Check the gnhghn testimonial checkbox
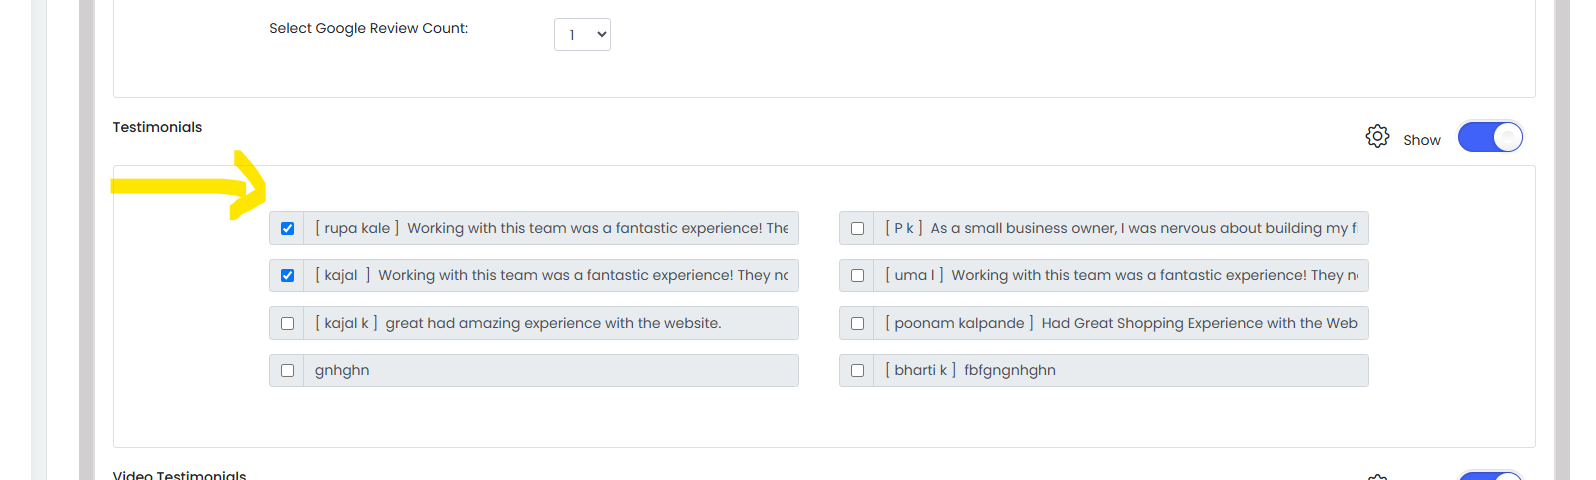 pos(287,370)
